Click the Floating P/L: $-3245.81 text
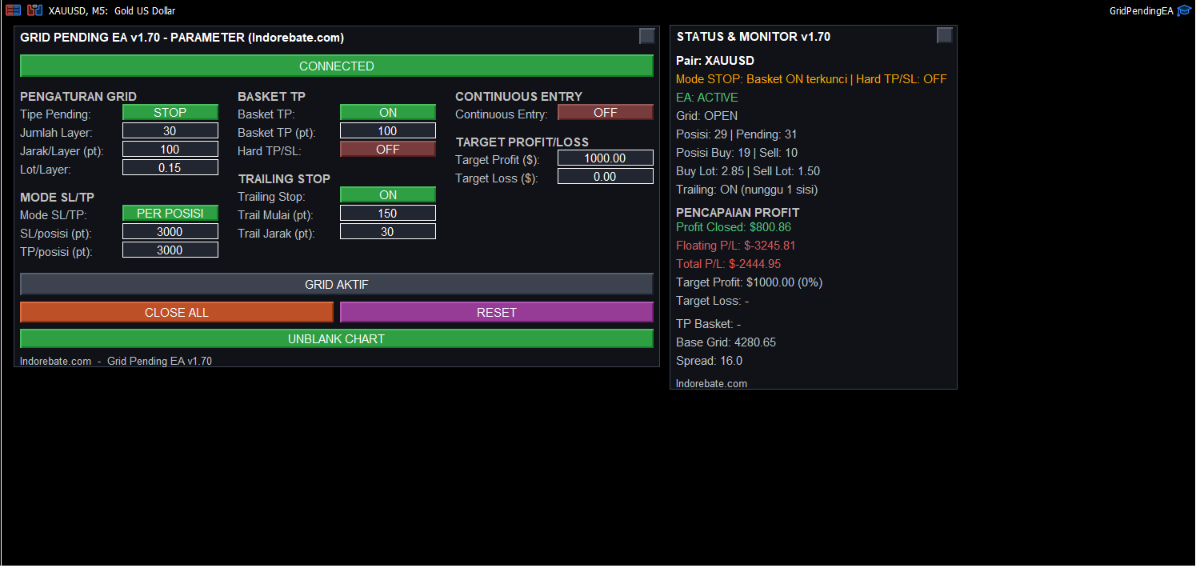Screen dimensions: 1196x566 click(737, 246)
